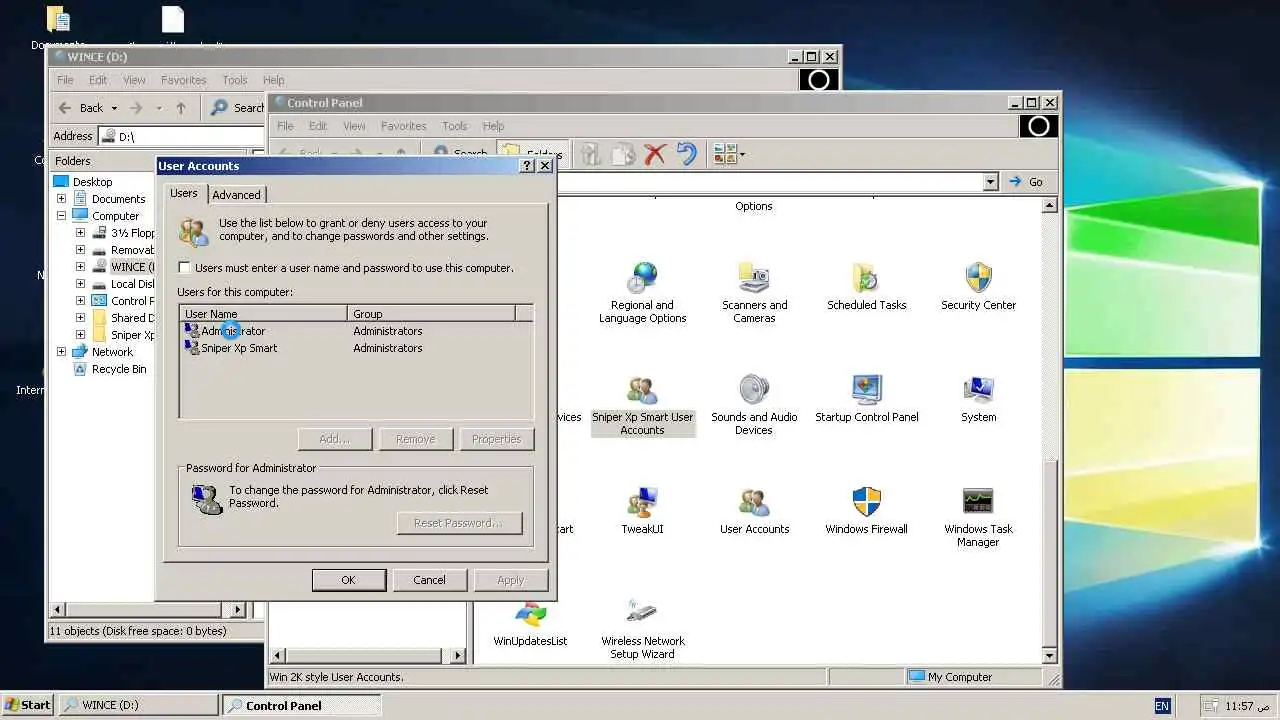Viewport: 1280px width, 720px height.
Task: Click the Reset Password... button
Action: click(x=460, y=523)
